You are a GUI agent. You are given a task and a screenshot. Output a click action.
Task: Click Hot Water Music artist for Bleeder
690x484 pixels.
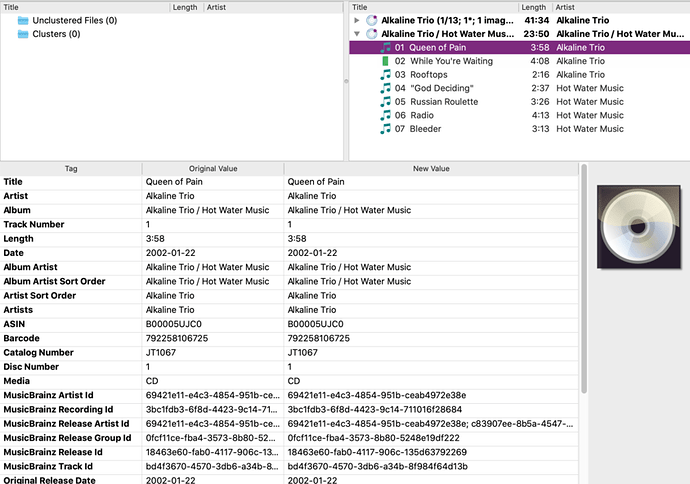point(590,129)
